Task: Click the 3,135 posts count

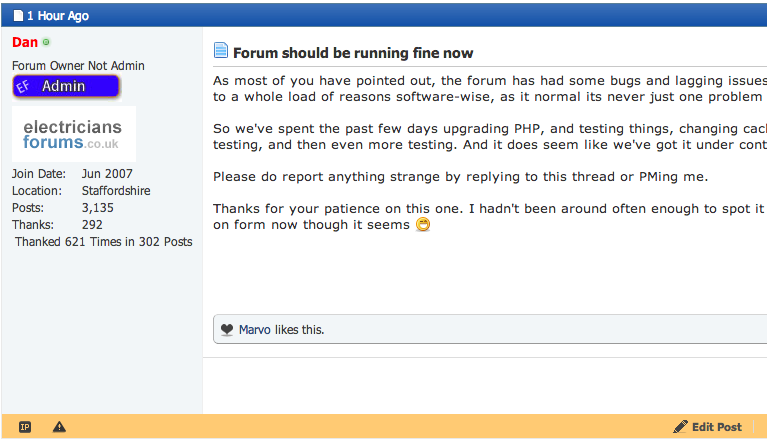Action: tap(97, 208)
